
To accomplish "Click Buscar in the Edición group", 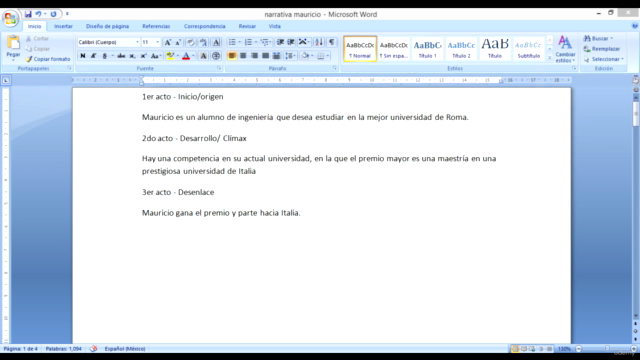I will point(598,38).
